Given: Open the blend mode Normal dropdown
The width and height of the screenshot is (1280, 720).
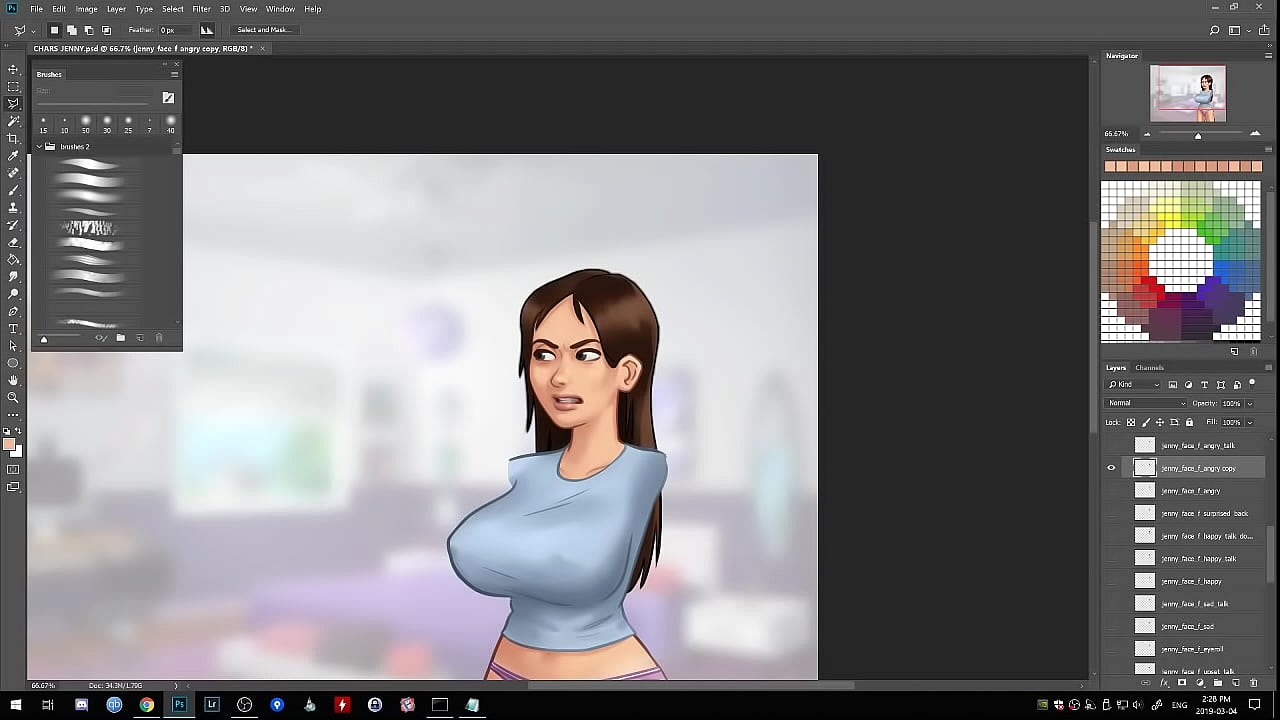Looking at the screenshot, I should click(x=1146, y=403).
